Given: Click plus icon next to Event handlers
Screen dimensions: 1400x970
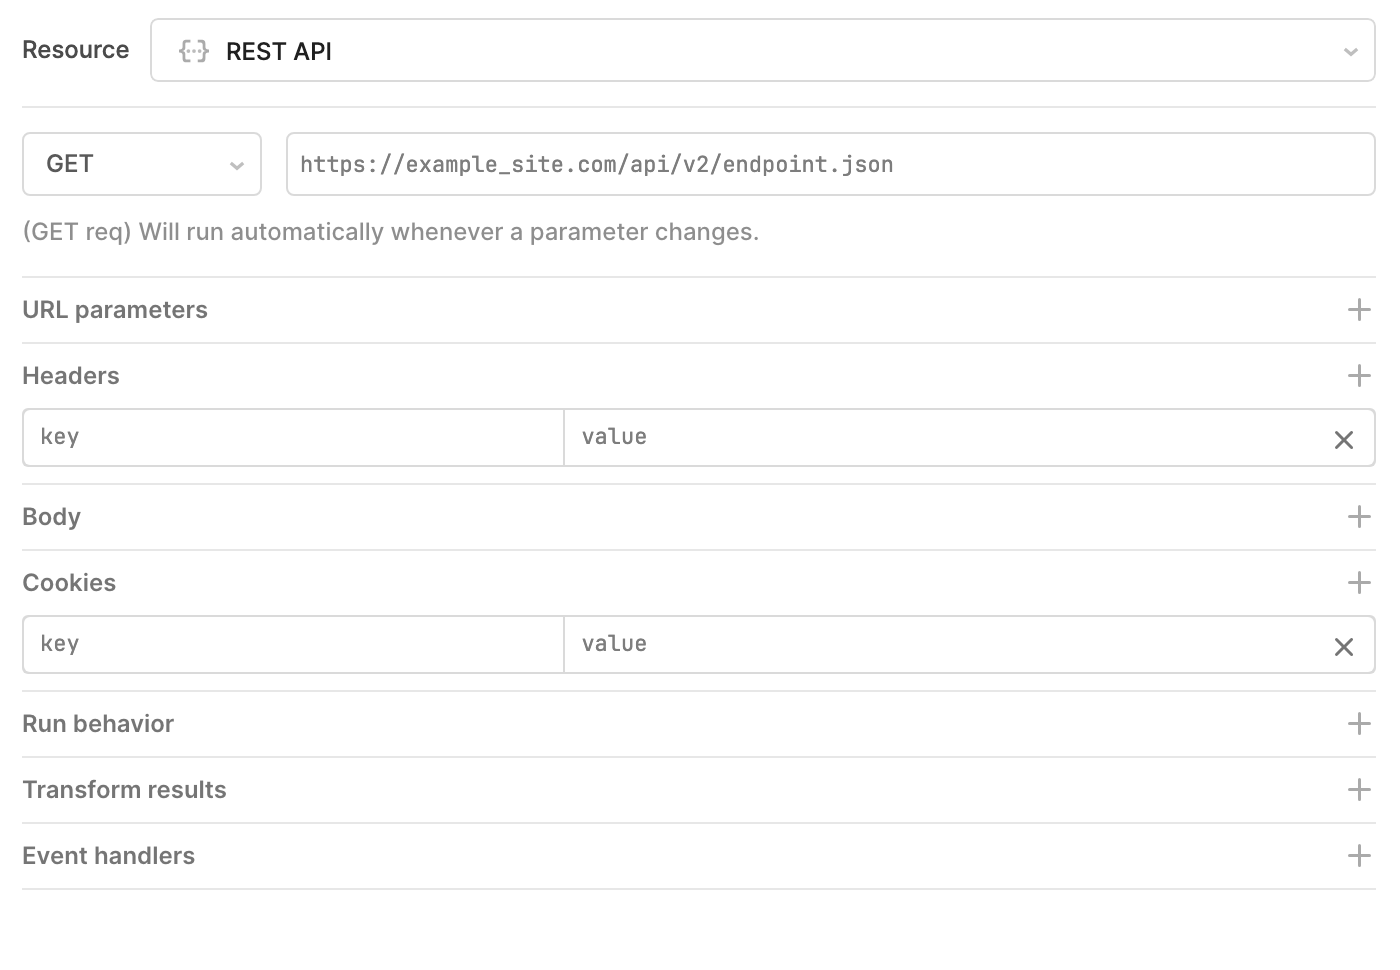Looking at the screenshot, I should (x=1359, y=856).
